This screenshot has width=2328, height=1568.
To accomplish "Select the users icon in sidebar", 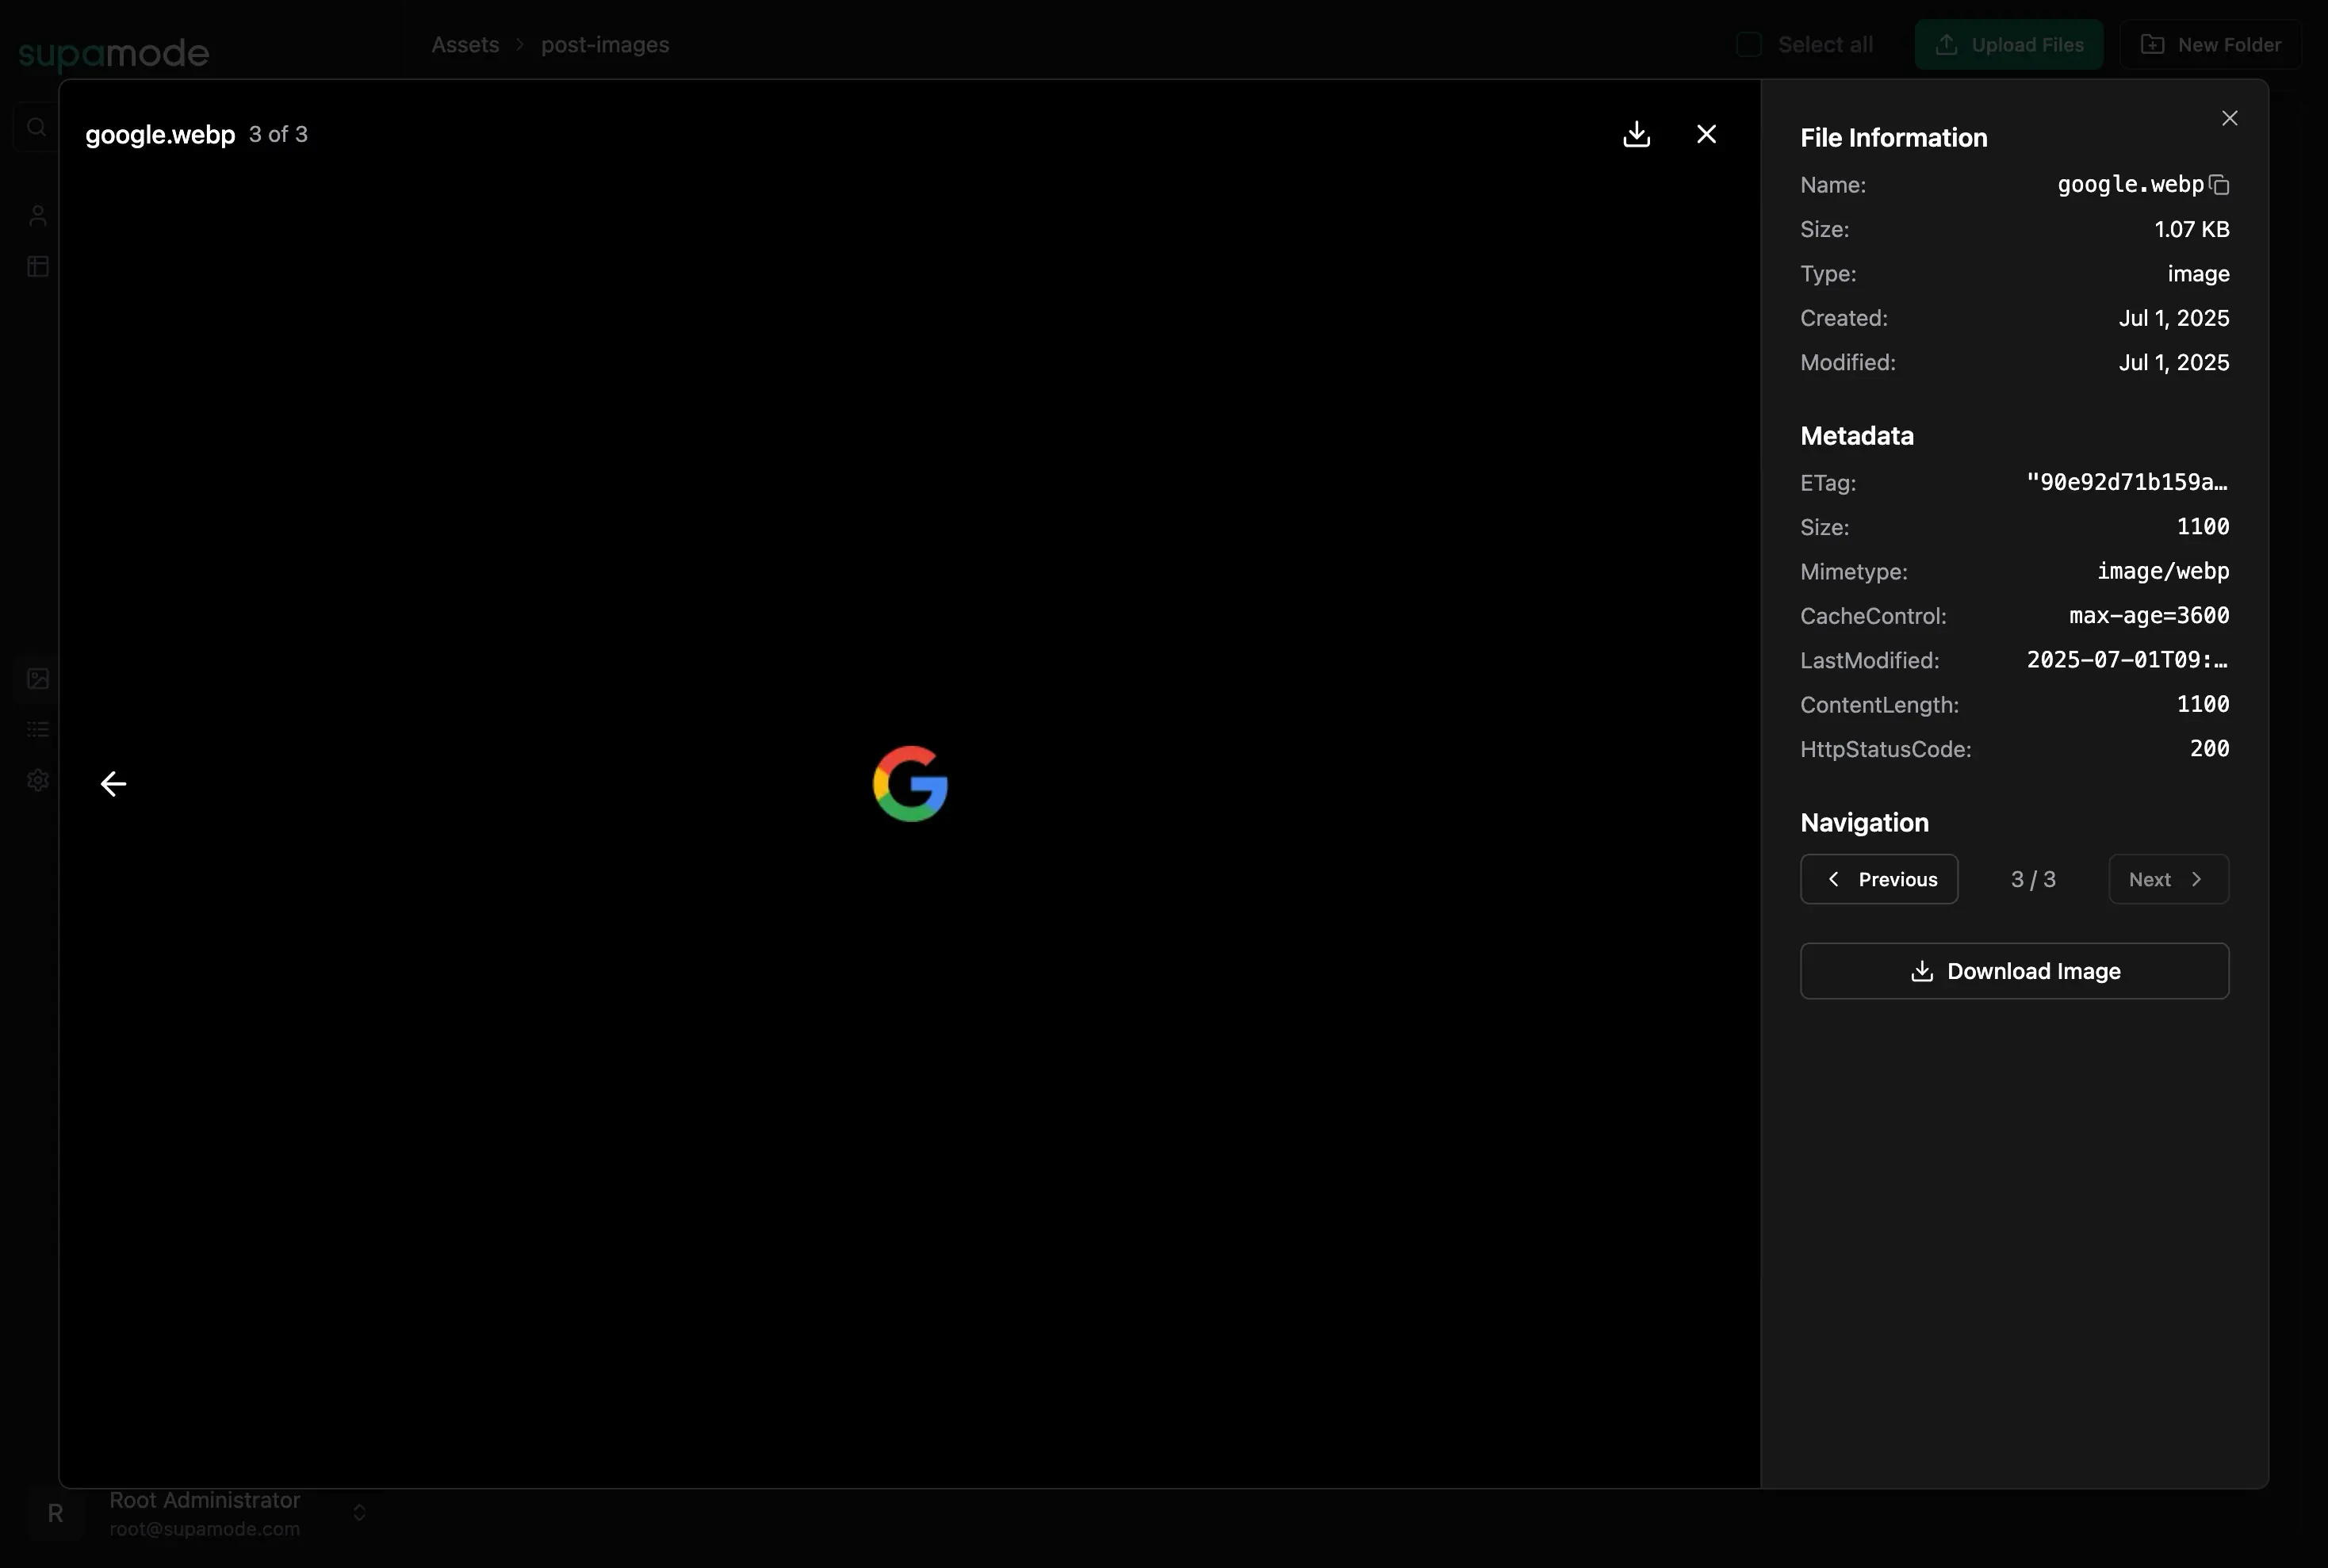I will [37, 214].
